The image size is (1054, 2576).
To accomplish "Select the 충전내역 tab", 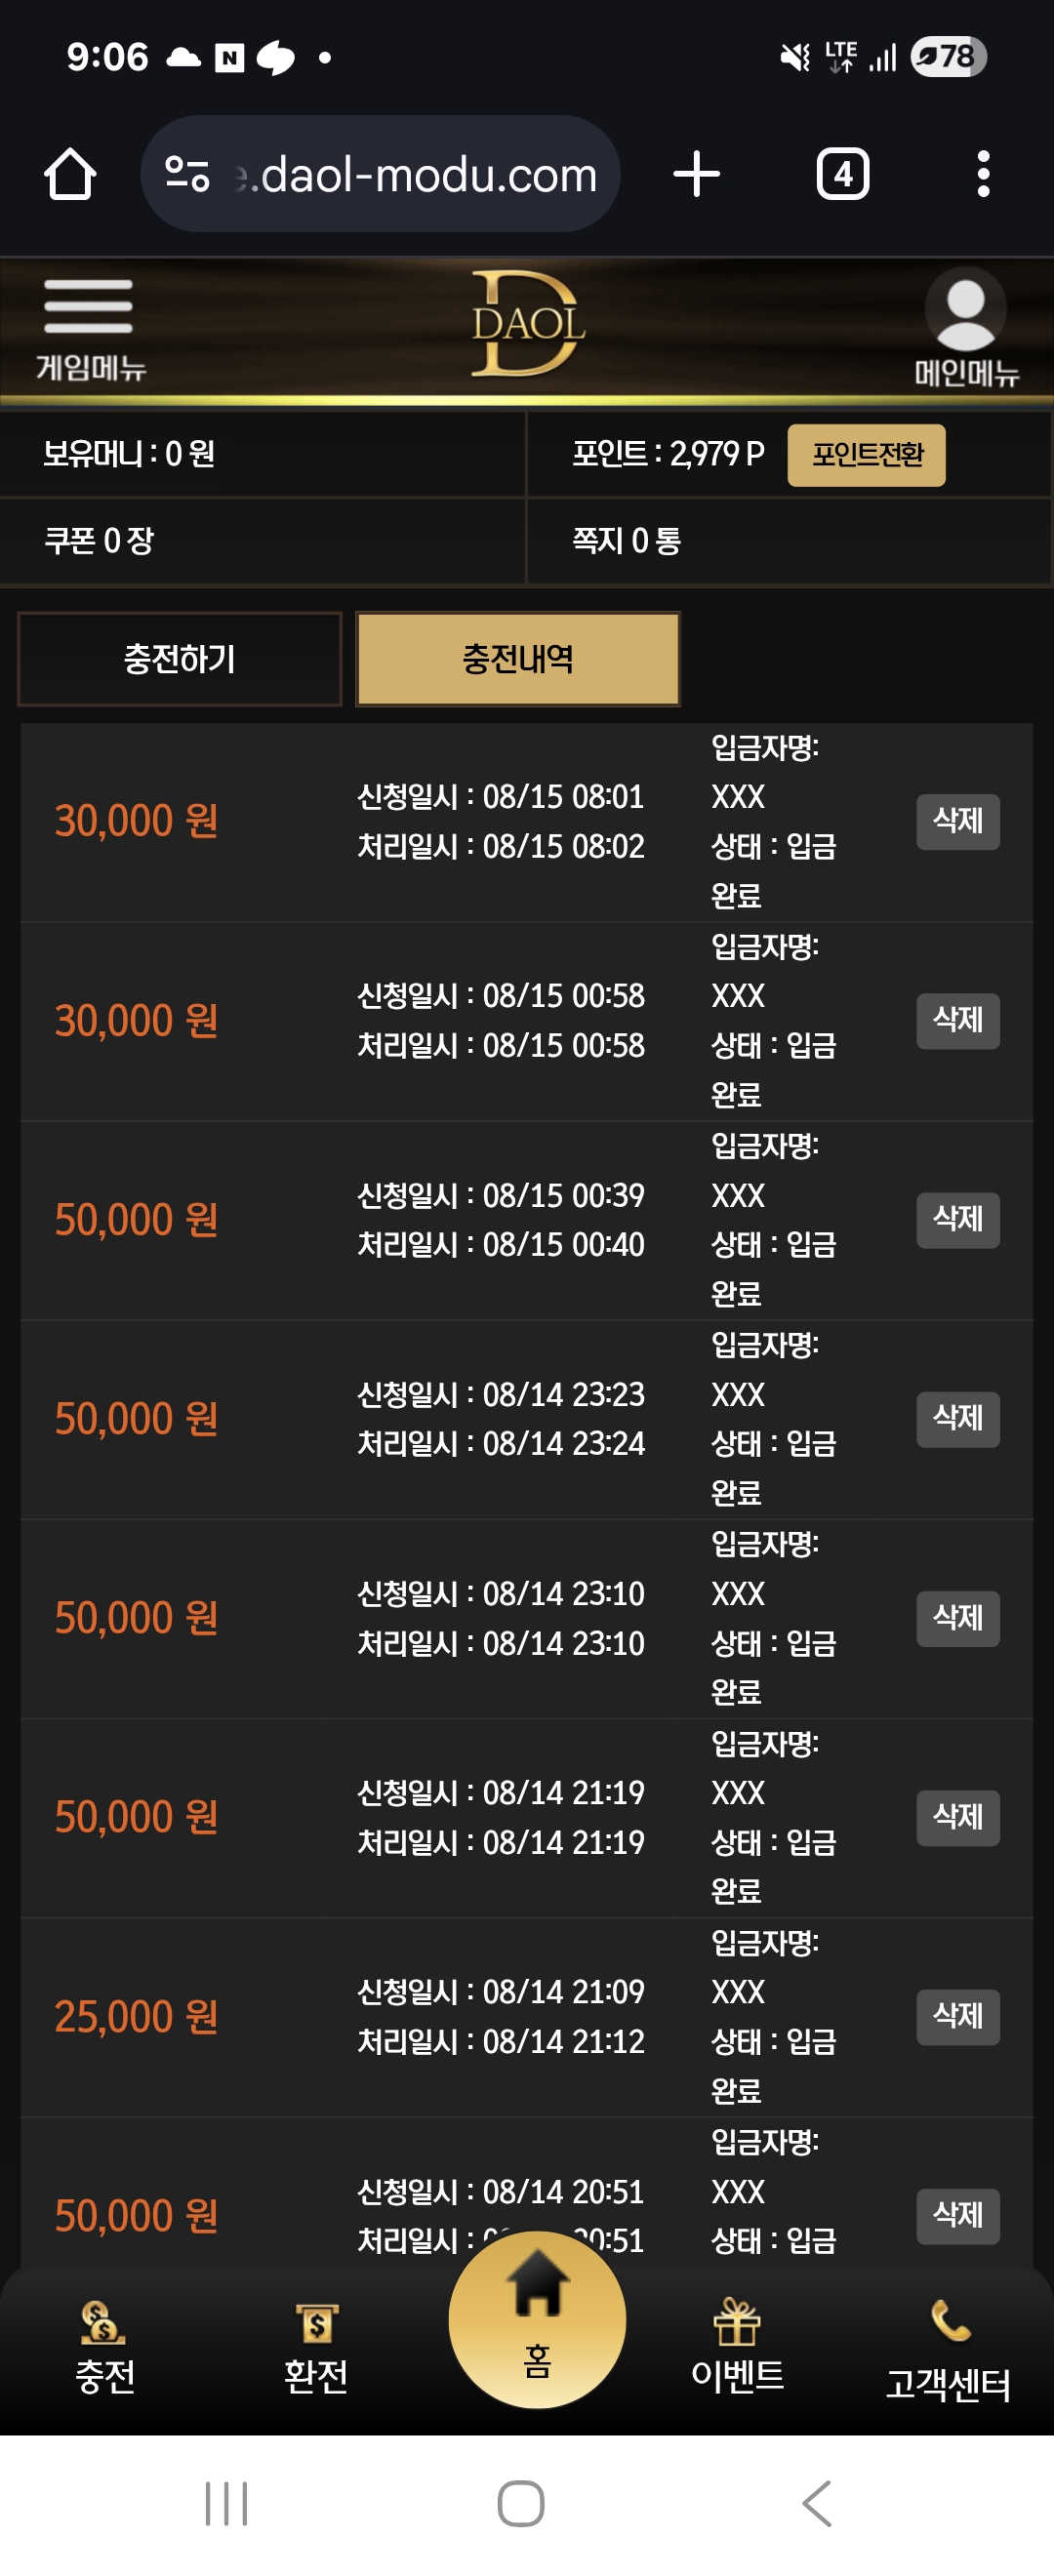I will (518, 659).
